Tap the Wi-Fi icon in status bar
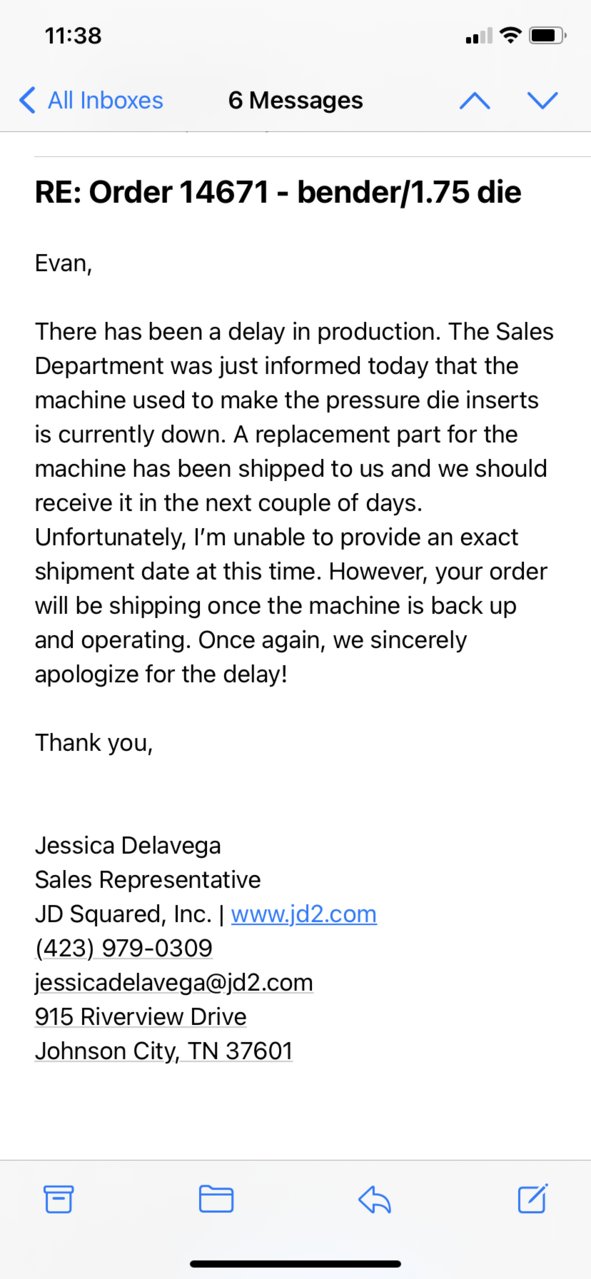 511,36
